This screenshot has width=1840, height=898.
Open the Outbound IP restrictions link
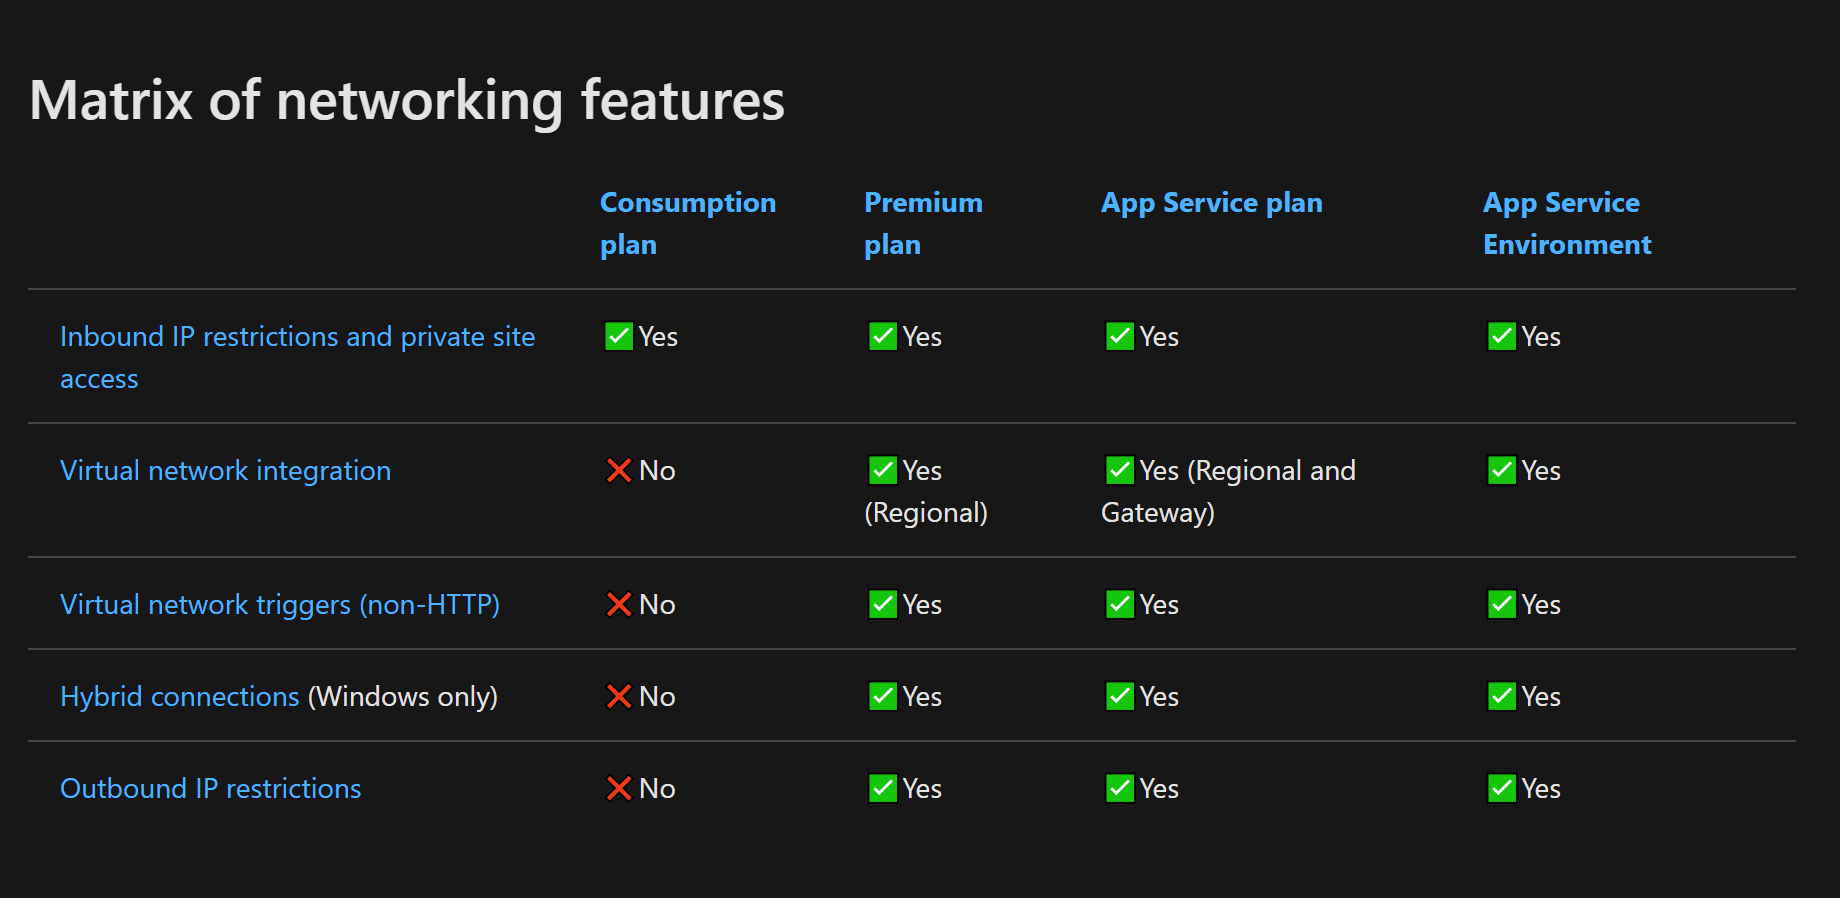point(210,788)
